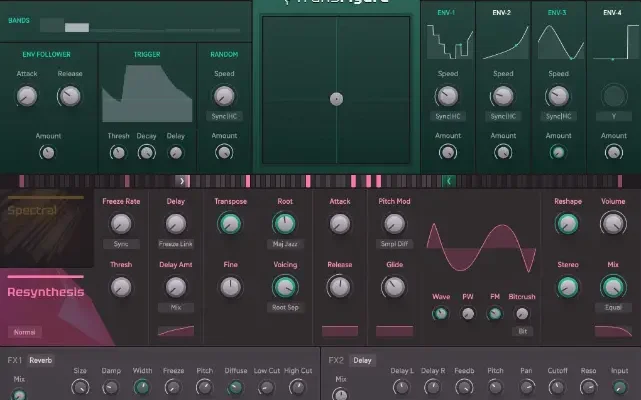Open the FX2 Delay effect selector
Viewport: 641px width, 400px height.
pos(361,360)
